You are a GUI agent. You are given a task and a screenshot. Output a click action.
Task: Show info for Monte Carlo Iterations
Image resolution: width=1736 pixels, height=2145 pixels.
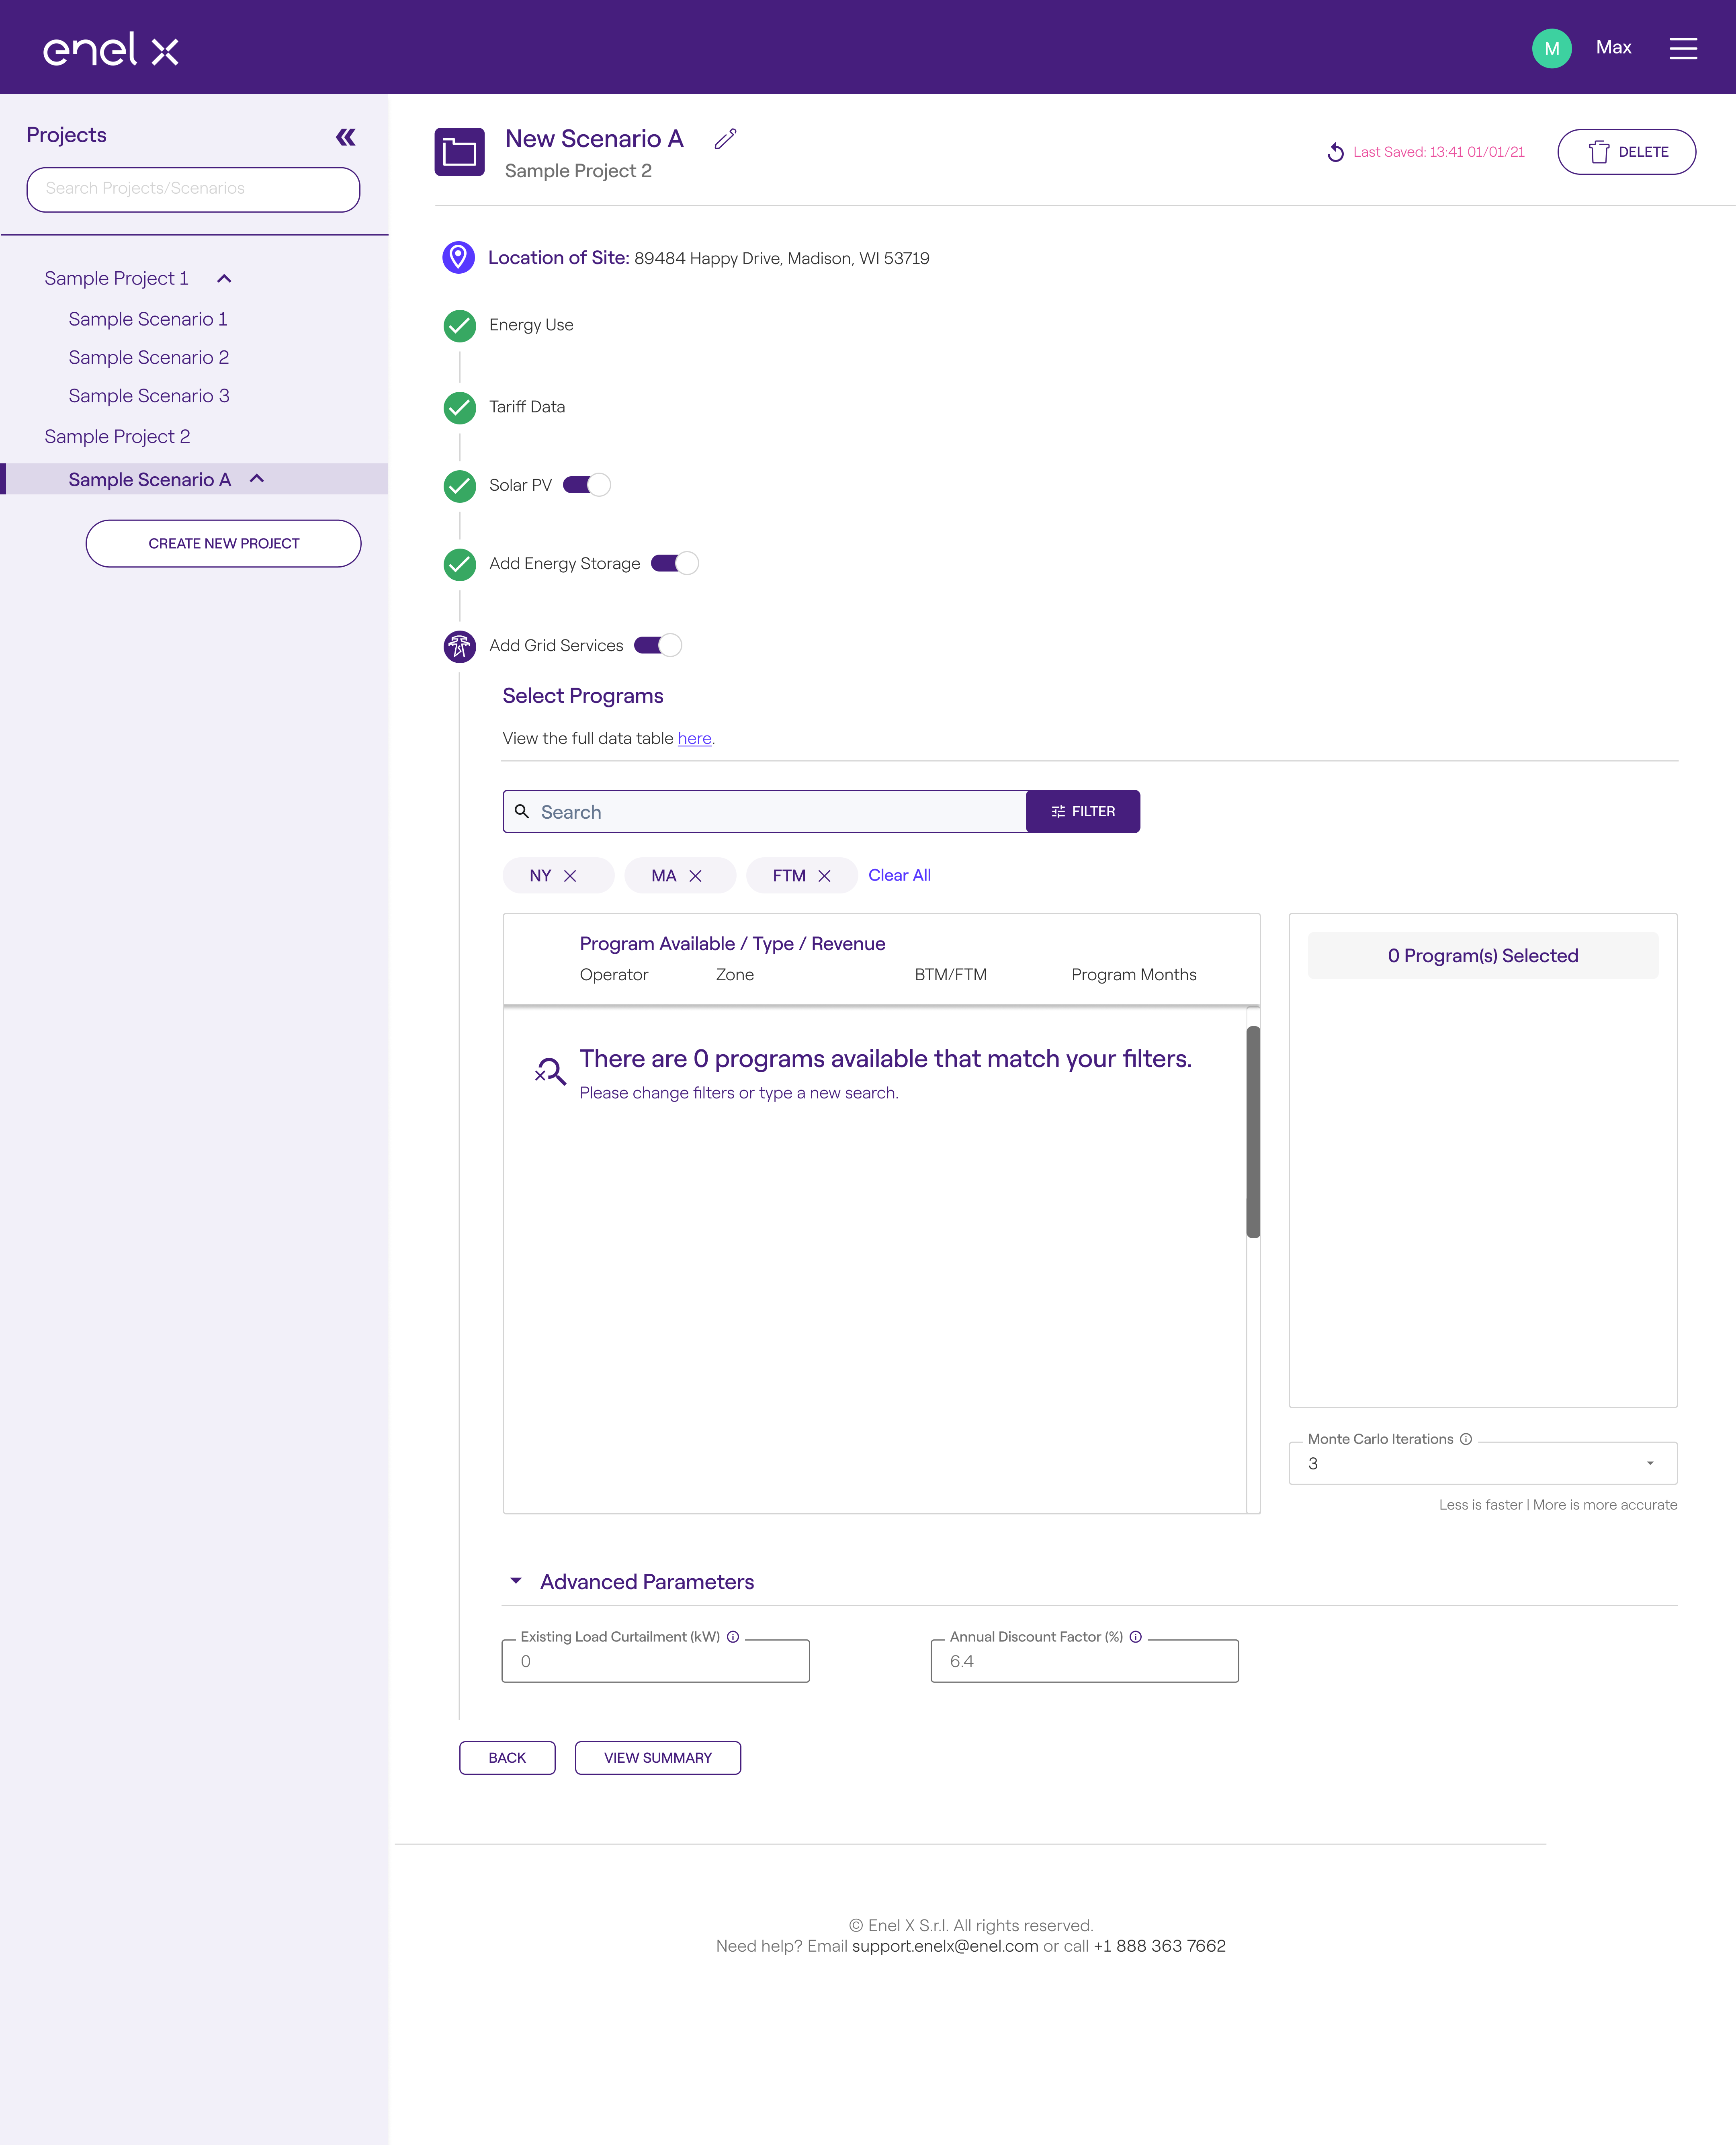1466,1439
